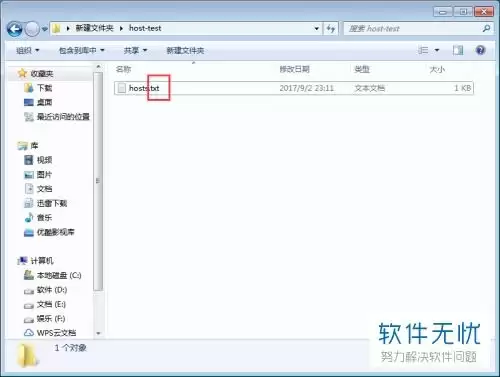Open the 组织 menu
Screen dimensions: 500x377
pyautogui.click(x=28, y=51)
